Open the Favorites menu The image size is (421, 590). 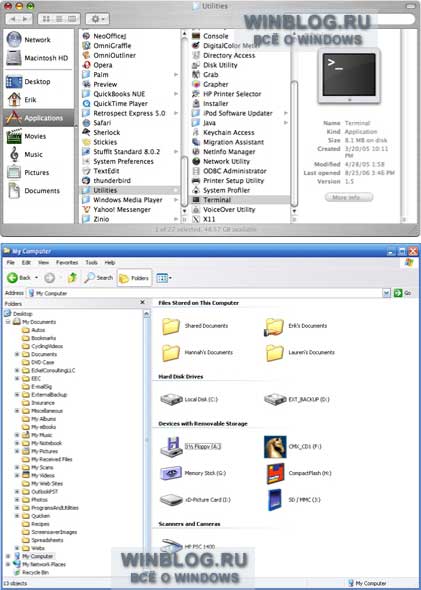67,263
